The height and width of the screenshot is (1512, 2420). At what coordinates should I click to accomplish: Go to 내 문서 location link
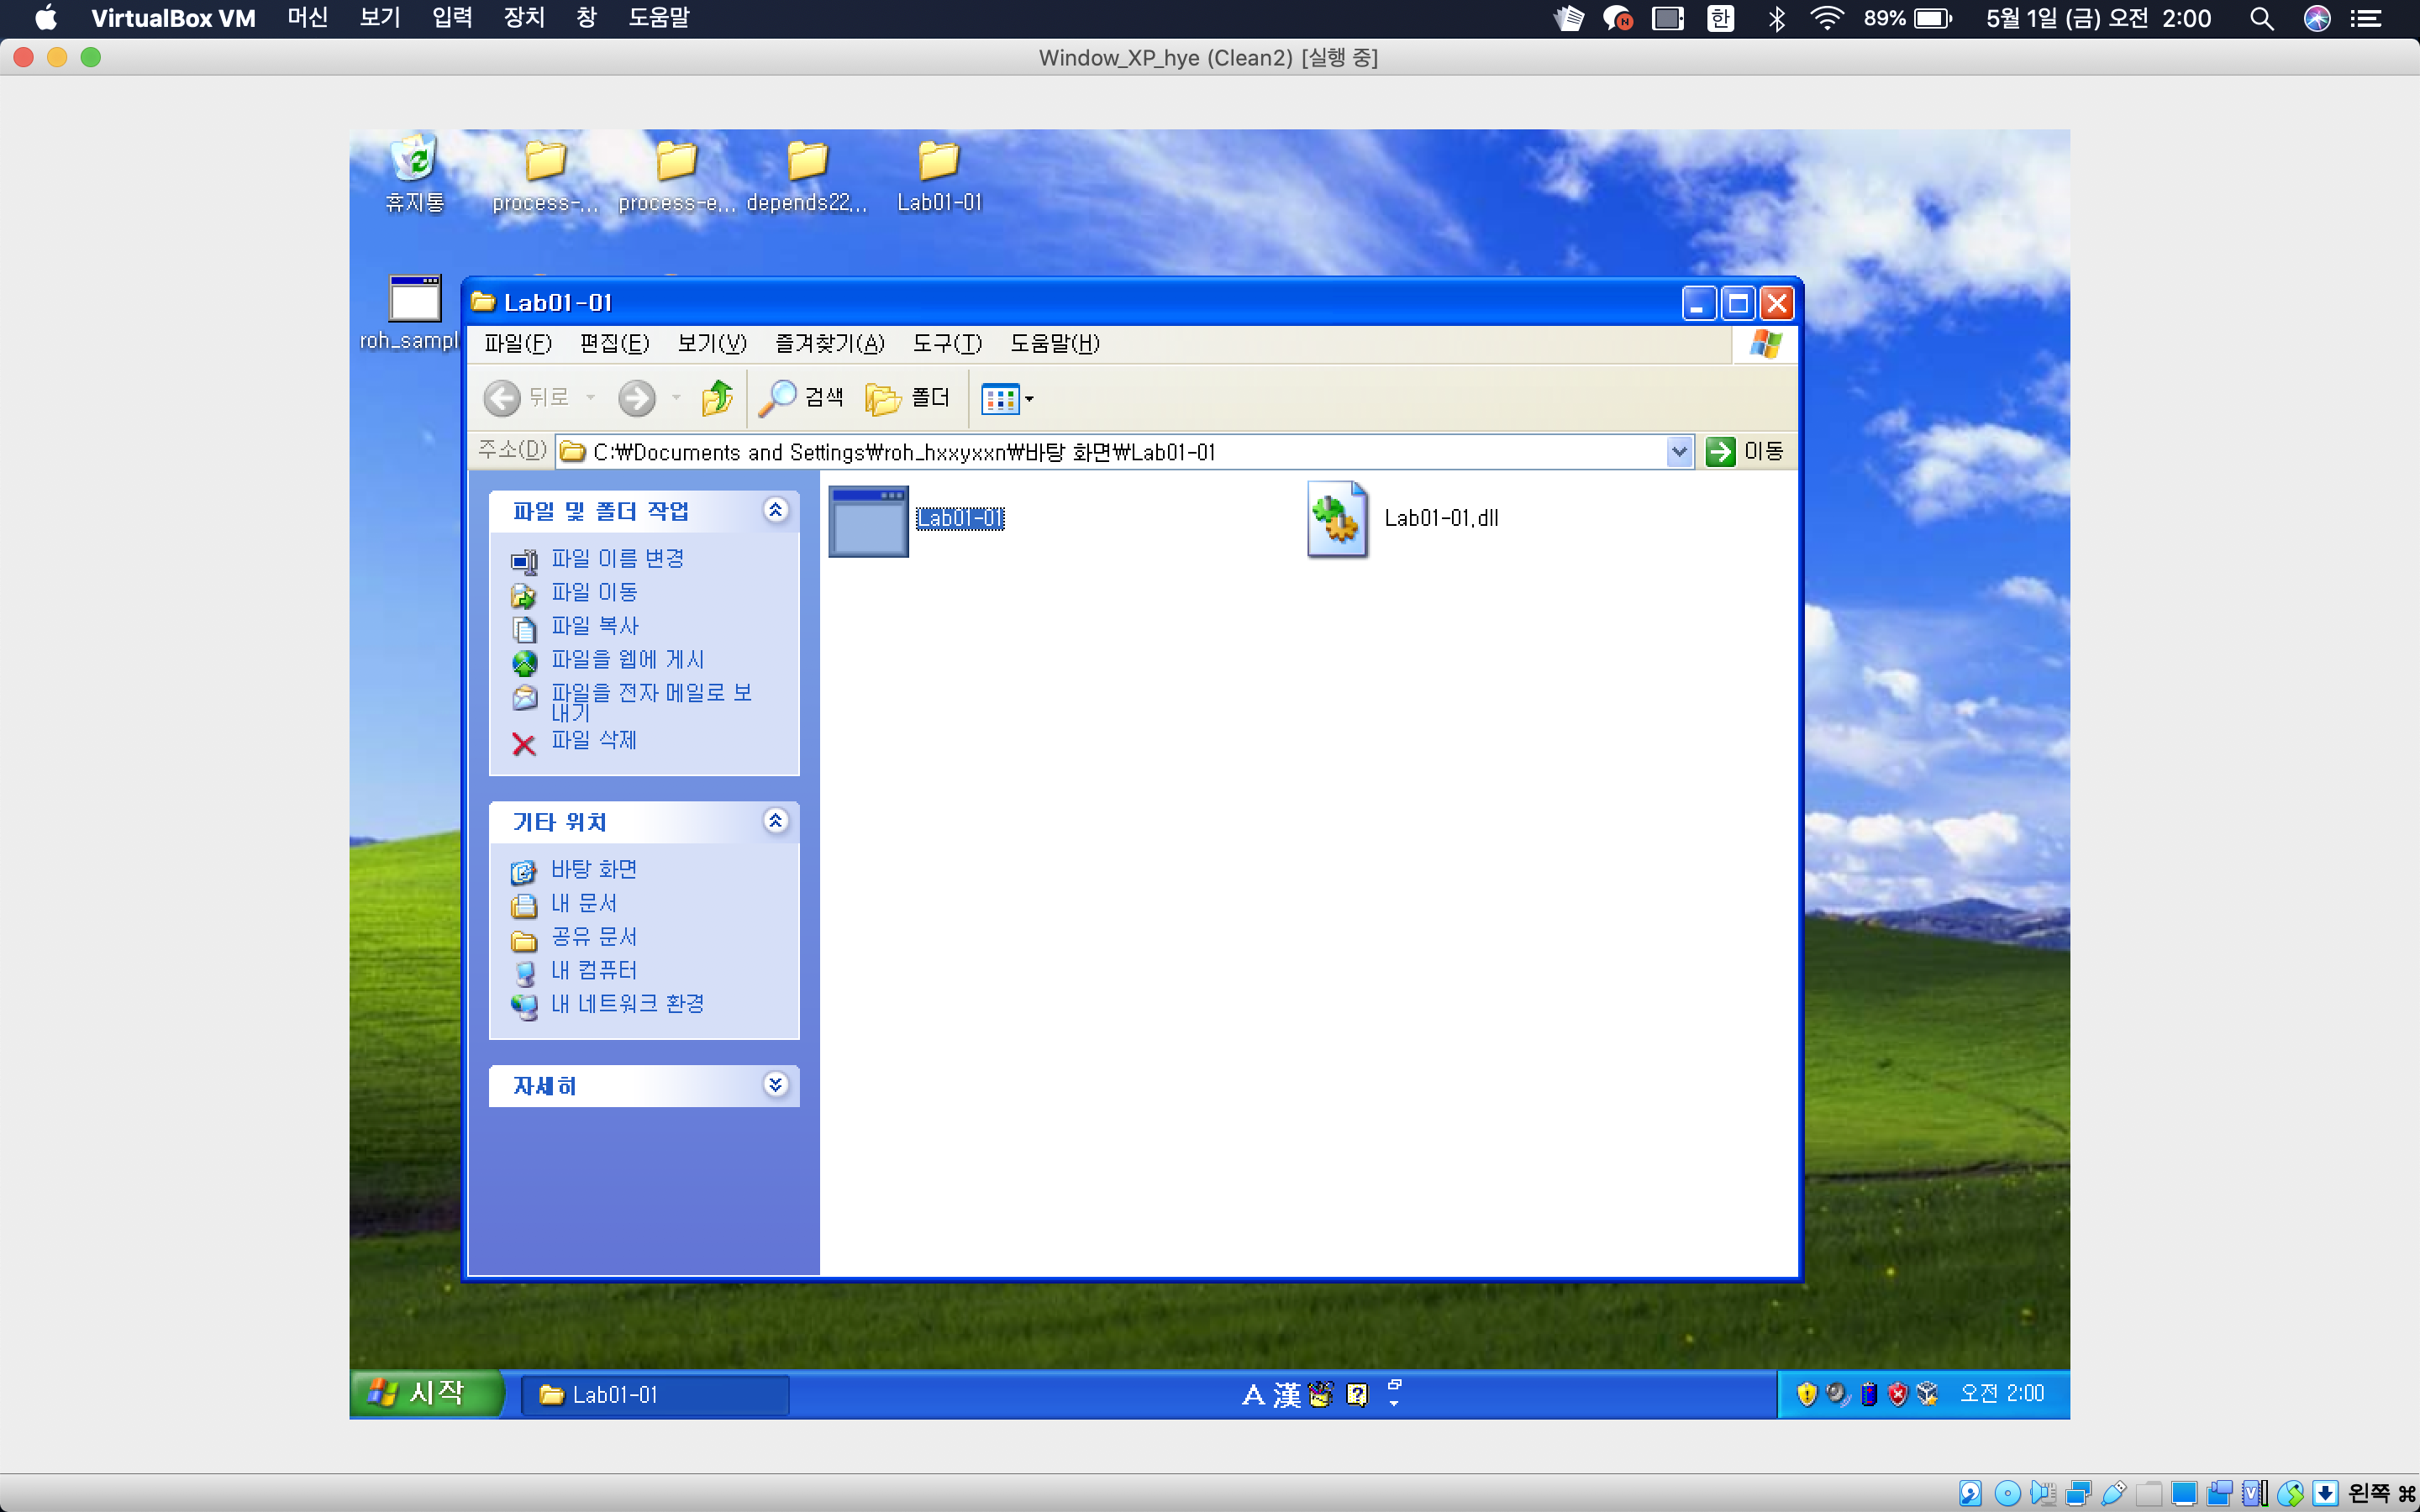[584, 904]
